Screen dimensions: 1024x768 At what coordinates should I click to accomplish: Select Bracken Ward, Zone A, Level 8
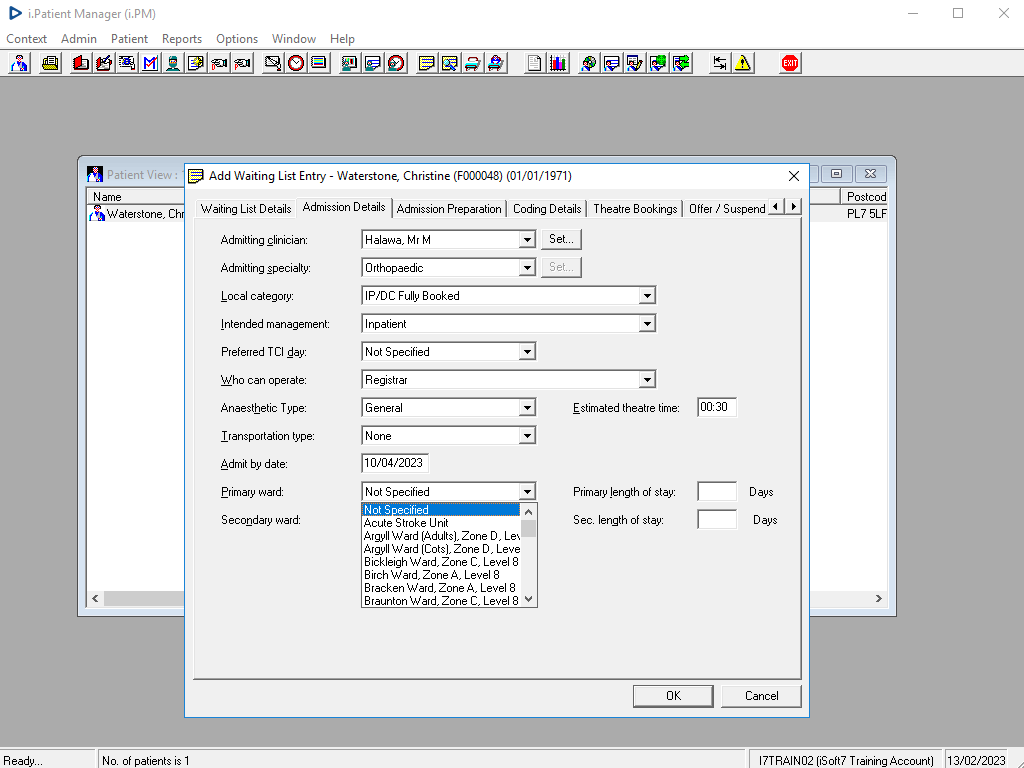[x=441, y=588]
